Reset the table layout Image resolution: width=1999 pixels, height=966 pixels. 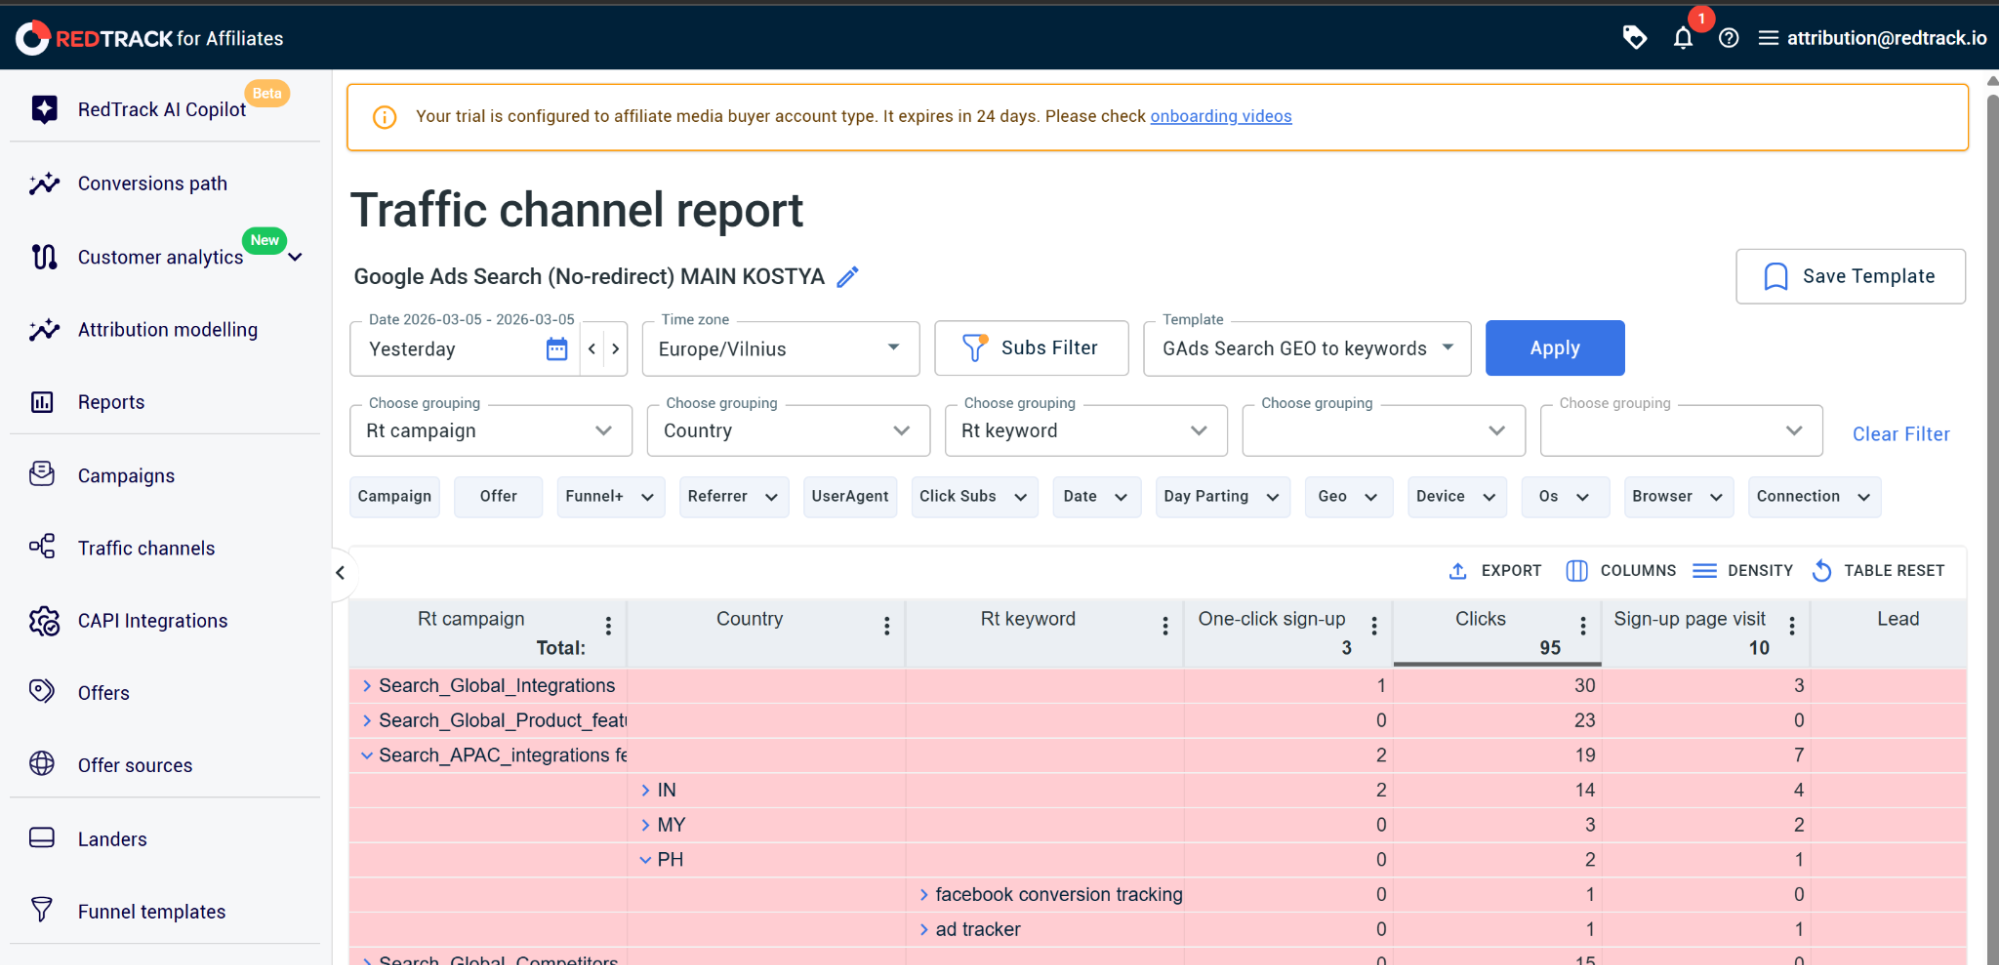coord(1878,571)
